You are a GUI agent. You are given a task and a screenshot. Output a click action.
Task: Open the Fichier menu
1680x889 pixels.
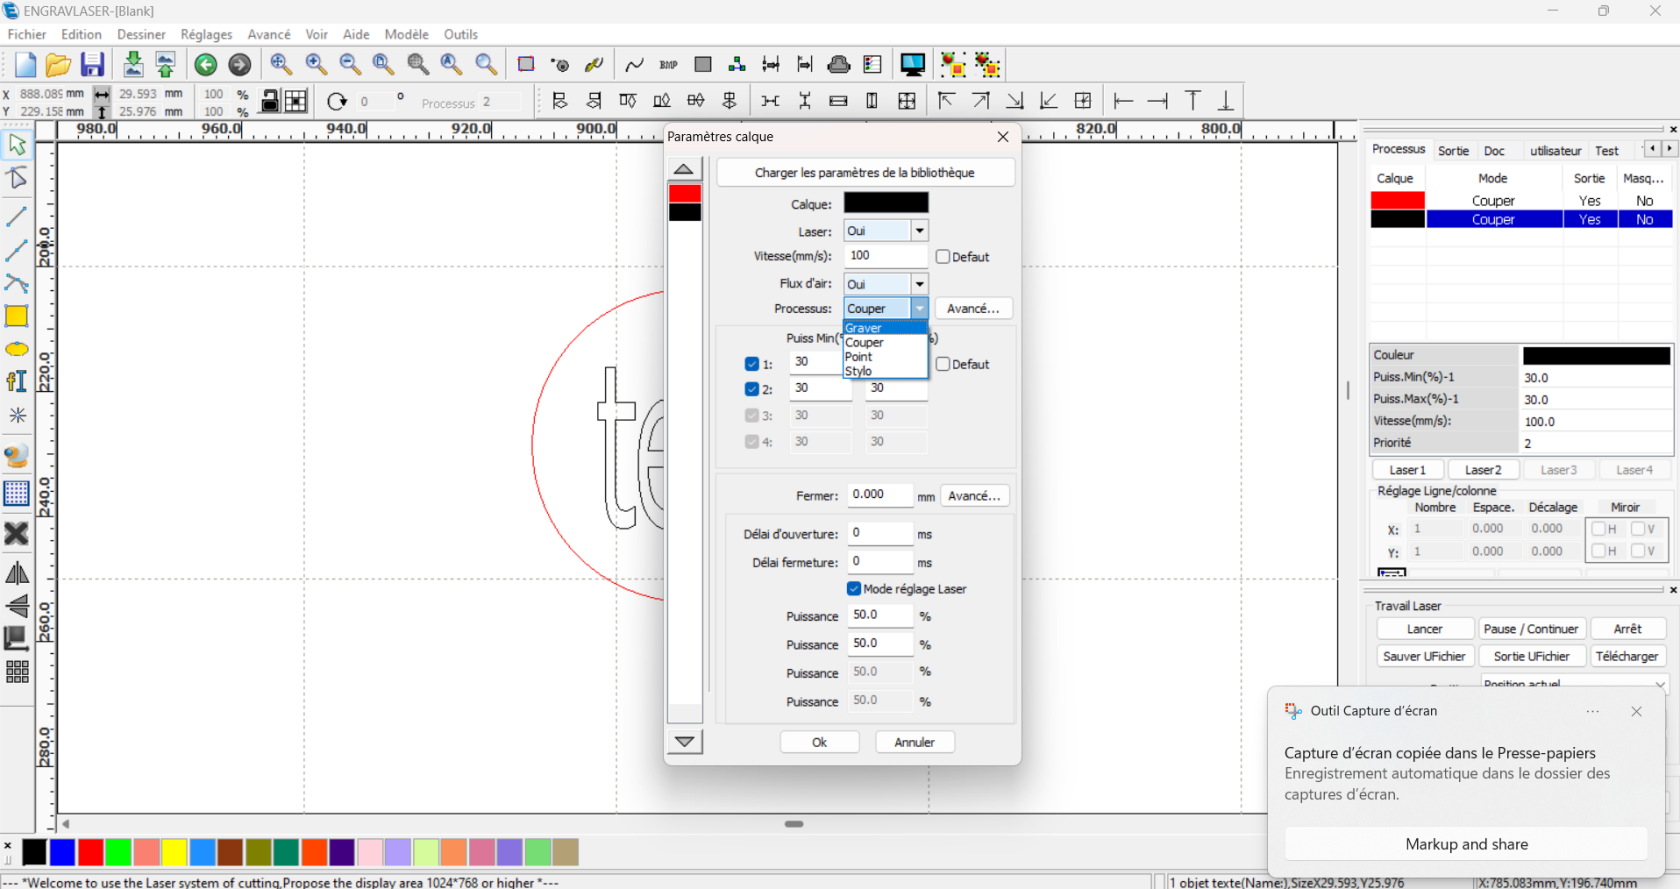[27, 34]
